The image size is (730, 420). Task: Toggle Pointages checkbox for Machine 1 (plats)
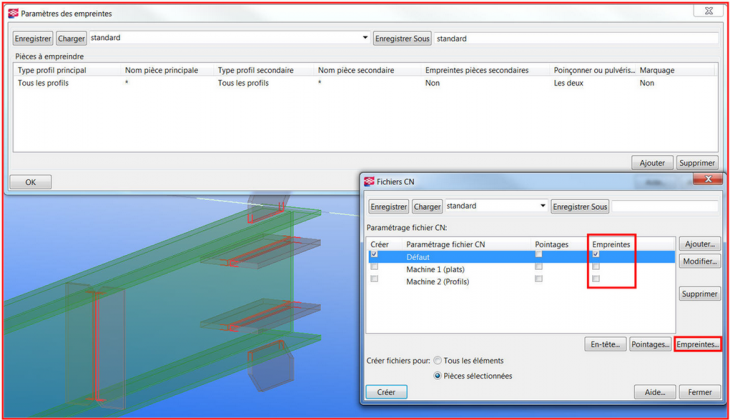click(539, 267)
